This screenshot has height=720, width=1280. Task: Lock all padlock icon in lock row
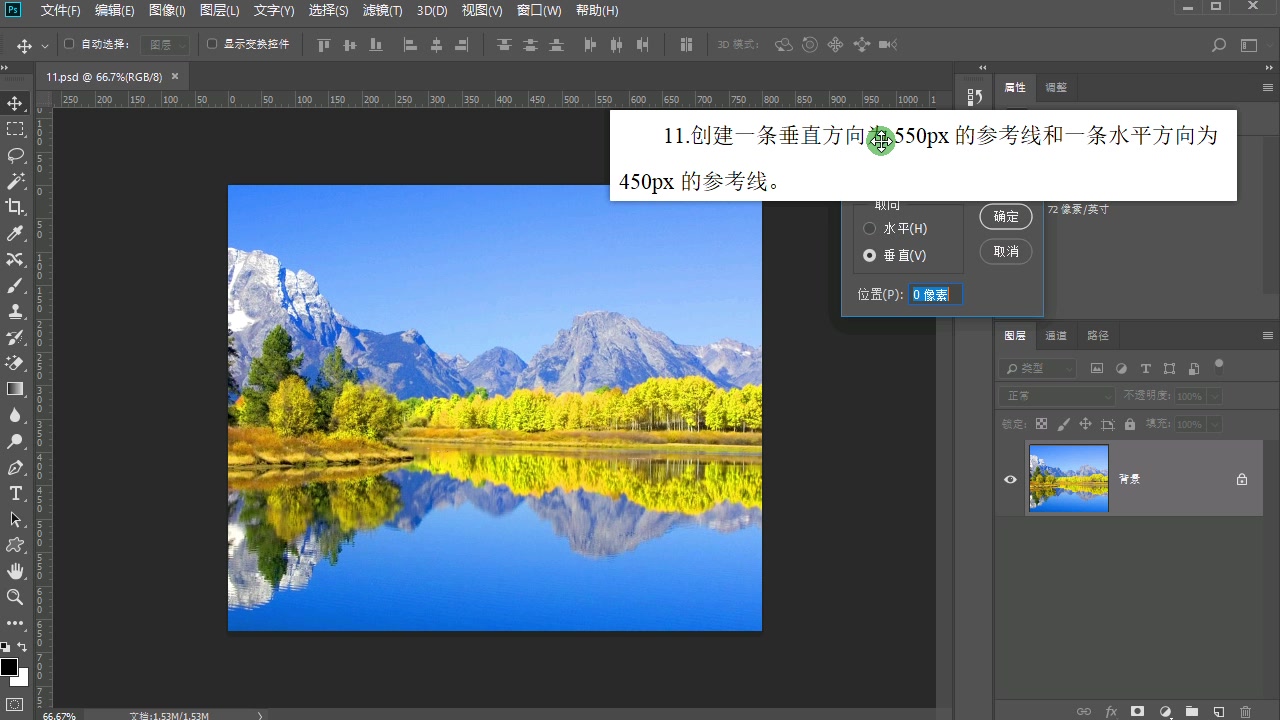click(1130, 424)
